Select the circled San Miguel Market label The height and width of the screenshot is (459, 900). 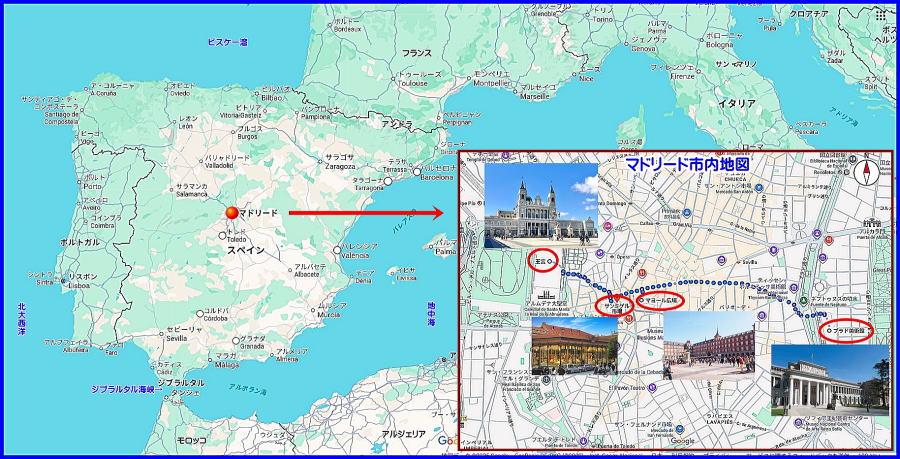[613, 305]
